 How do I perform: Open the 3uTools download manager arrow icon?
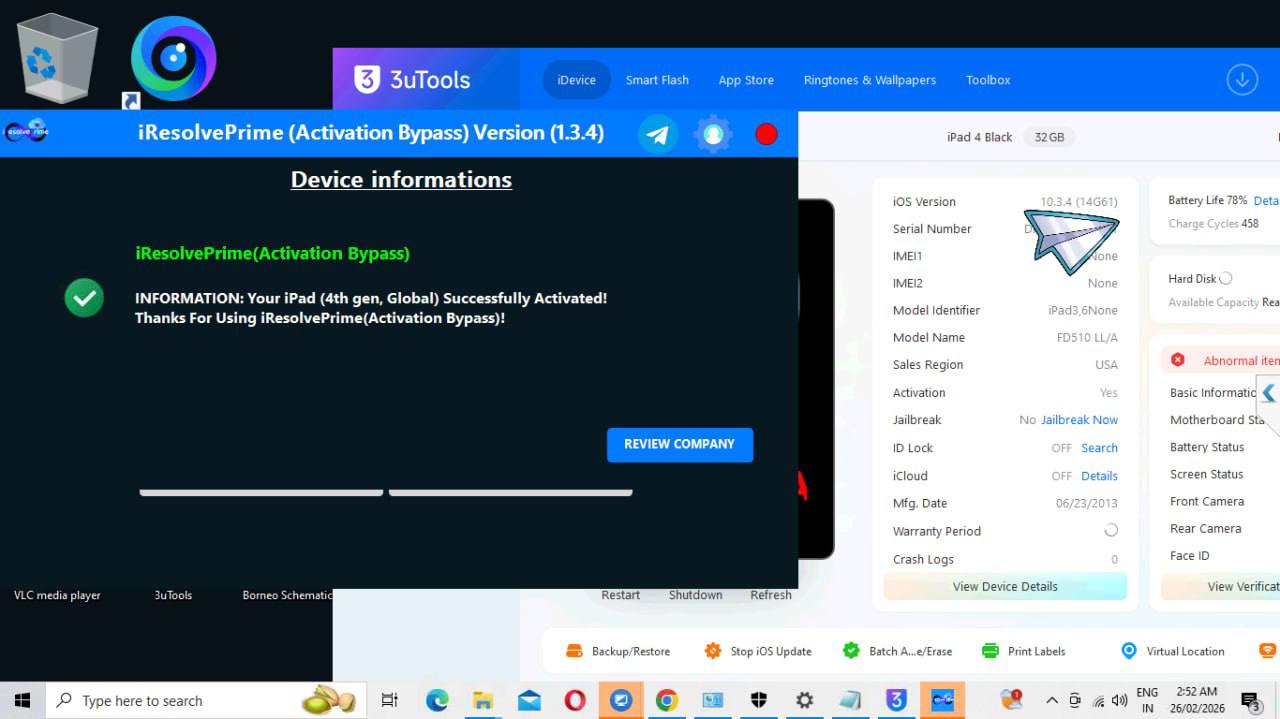point(1242,80)
